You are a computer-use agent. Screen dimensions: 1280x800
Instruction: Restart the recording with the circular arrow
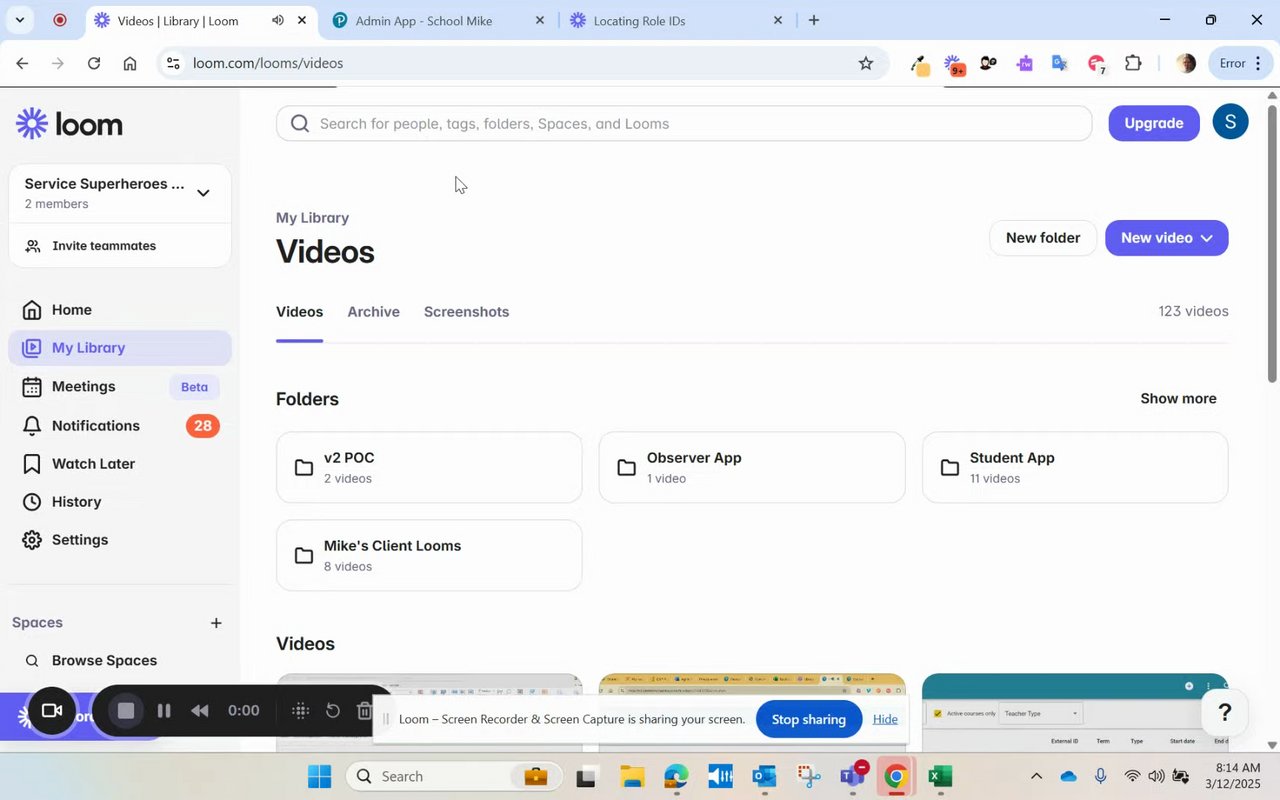click(x=333, y=711)
